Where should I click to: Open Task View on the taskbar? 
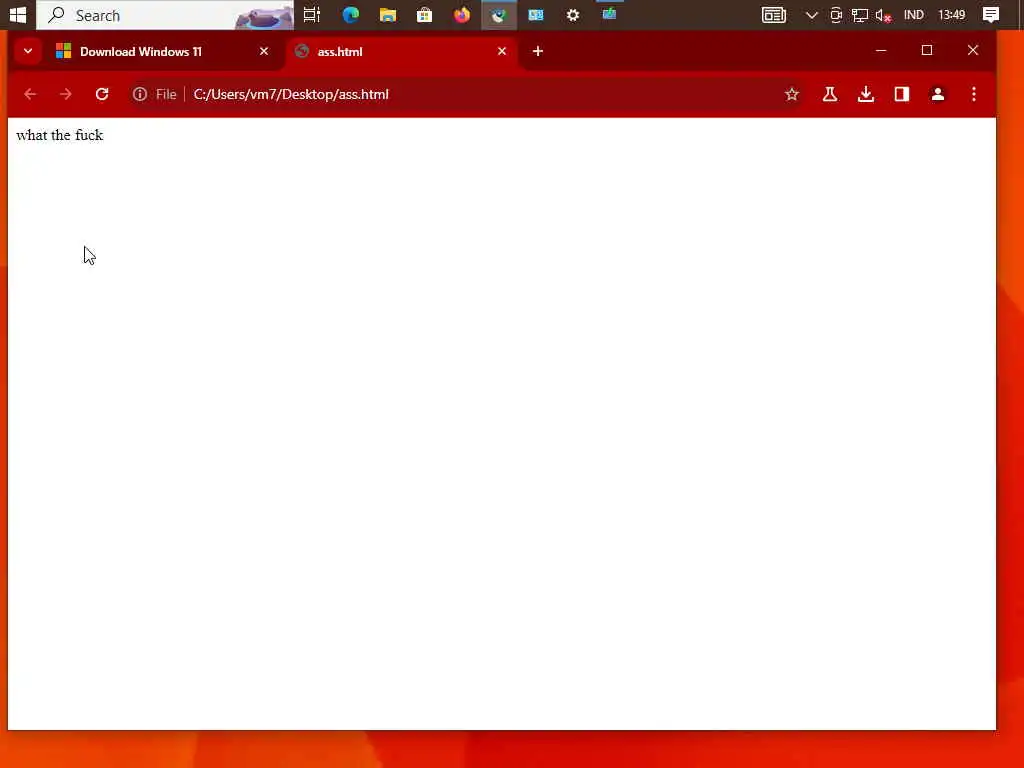pyautogui.click(x=312, y=14)
